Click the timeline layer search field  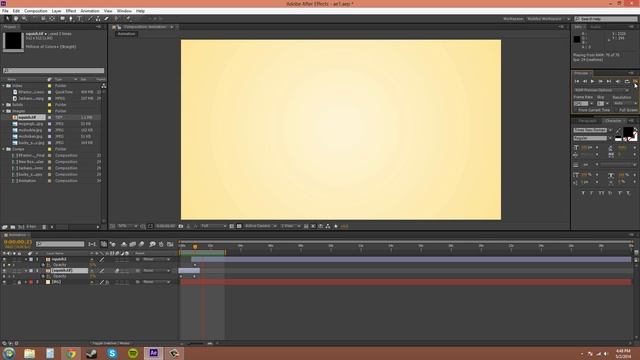pyautogui.click(x=60, y=244)
